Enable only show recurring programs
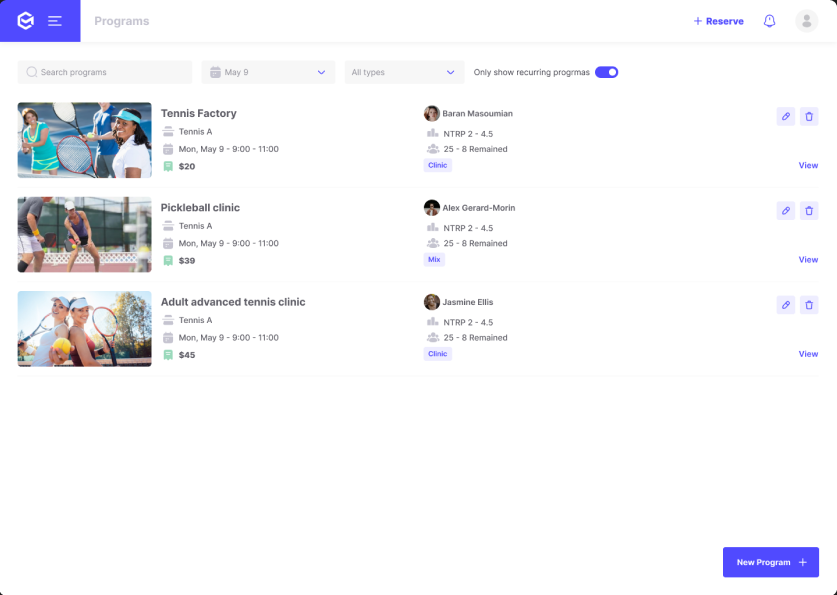The width and height of the screenshot is (837, 595). tap(607, 72)
